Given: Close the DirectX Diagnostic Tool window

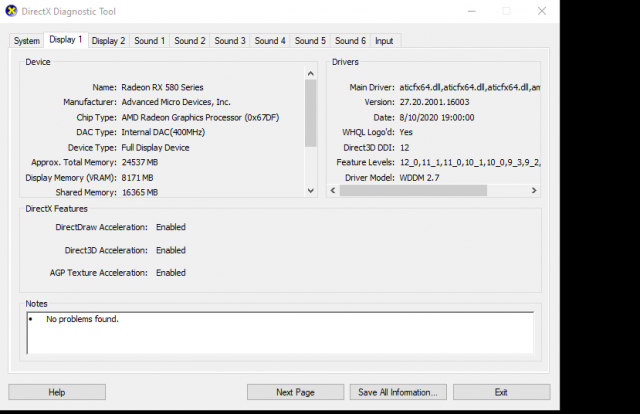Looking at the screenshot, I should point(542,11).
